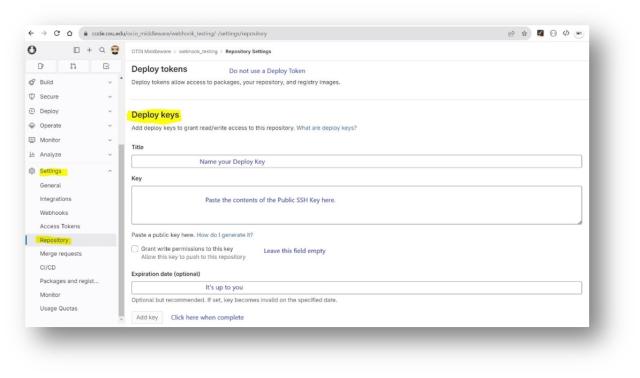Click the sidebar scrollbar up arrow
The width and height of the screenshot is (640, 378).
click(x=121, y=78)
